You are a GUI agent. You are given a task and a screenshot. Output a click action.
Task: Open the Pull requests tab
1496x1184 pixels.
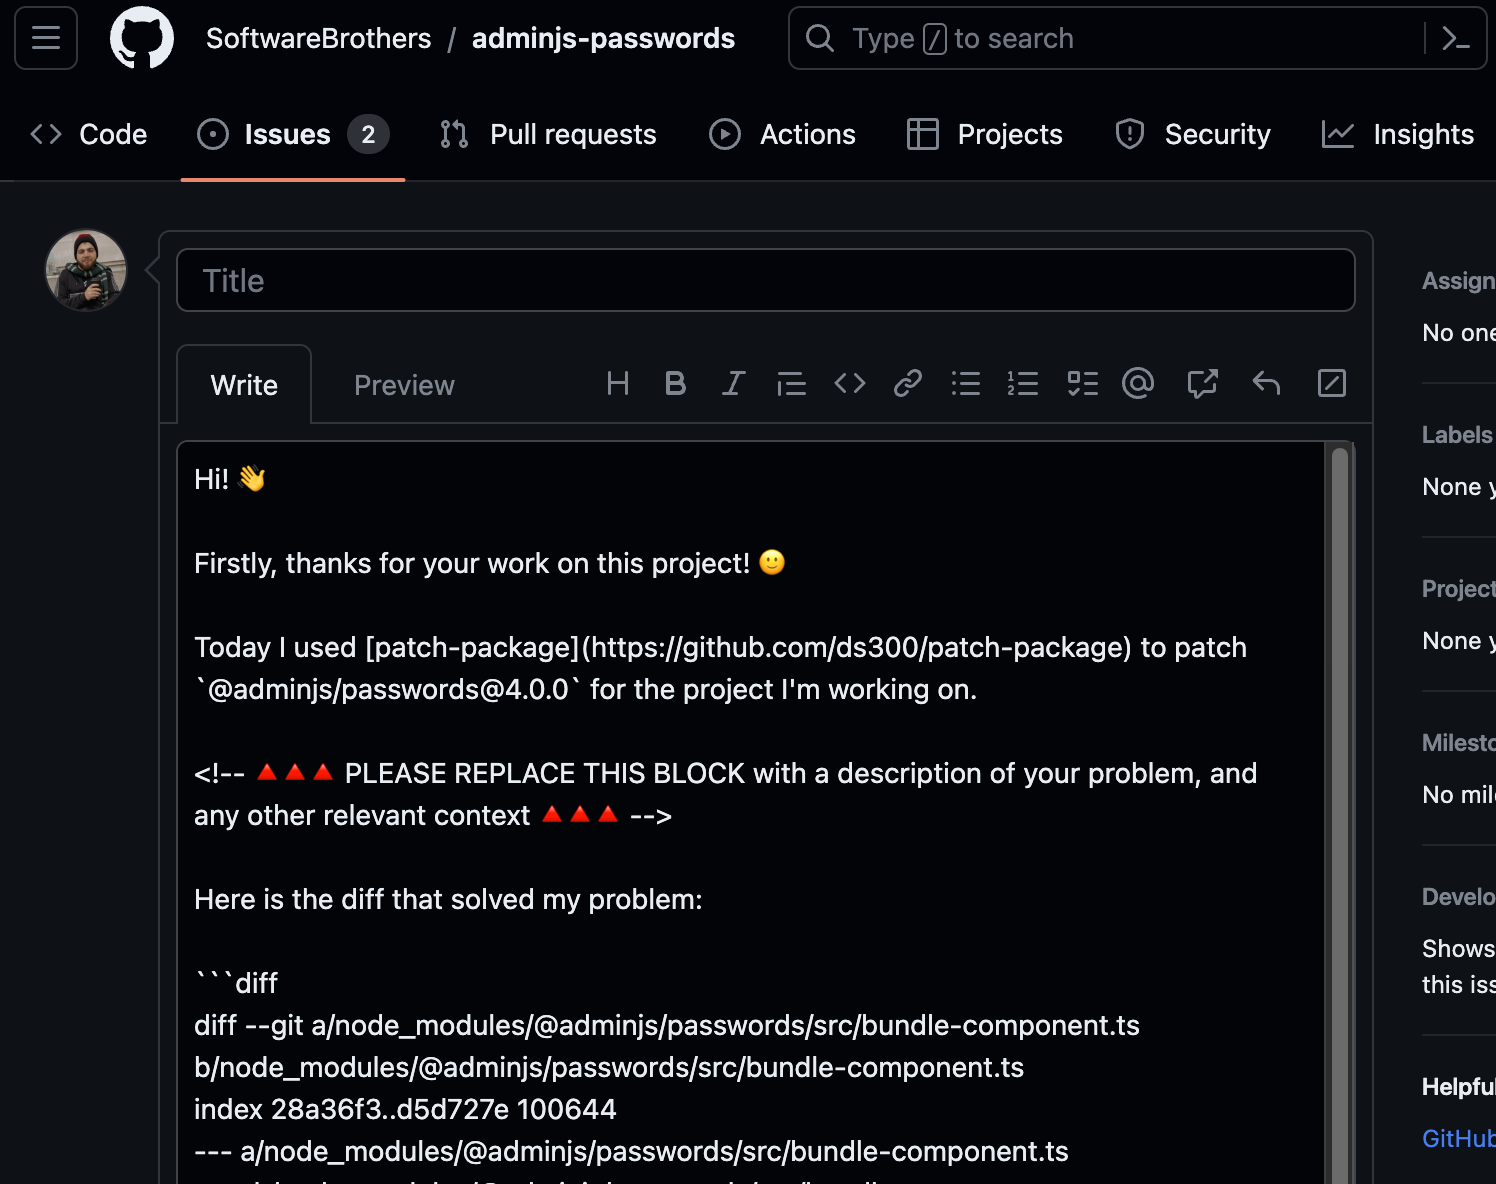[x=548, y=134]
